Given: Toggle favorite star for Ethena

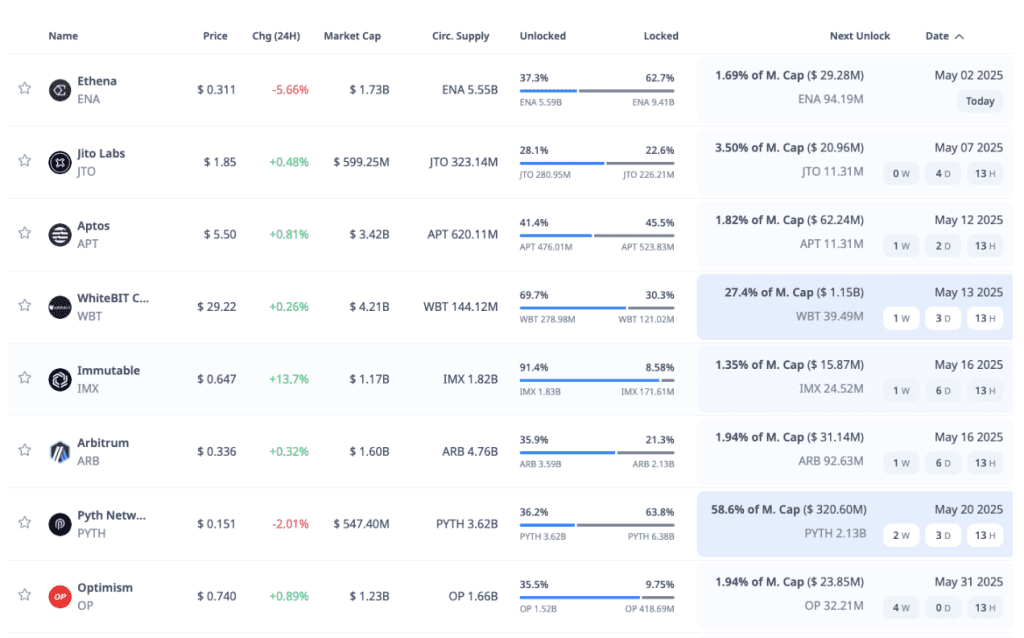Looking at the screenshot, I should pos(25,88).
